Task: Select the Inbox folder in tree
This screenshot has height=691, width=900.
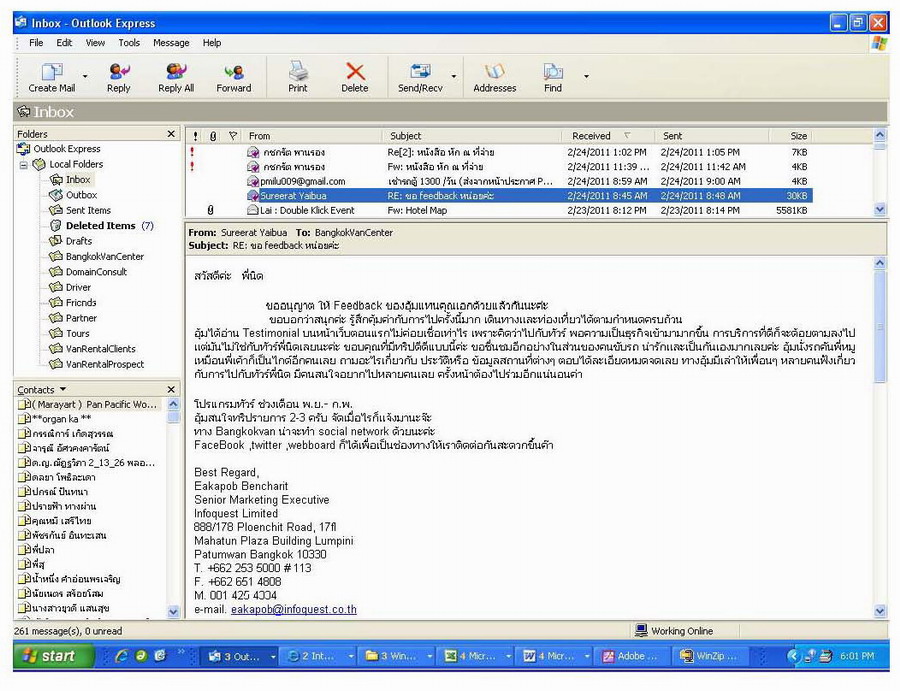Action: coord(78,180)
